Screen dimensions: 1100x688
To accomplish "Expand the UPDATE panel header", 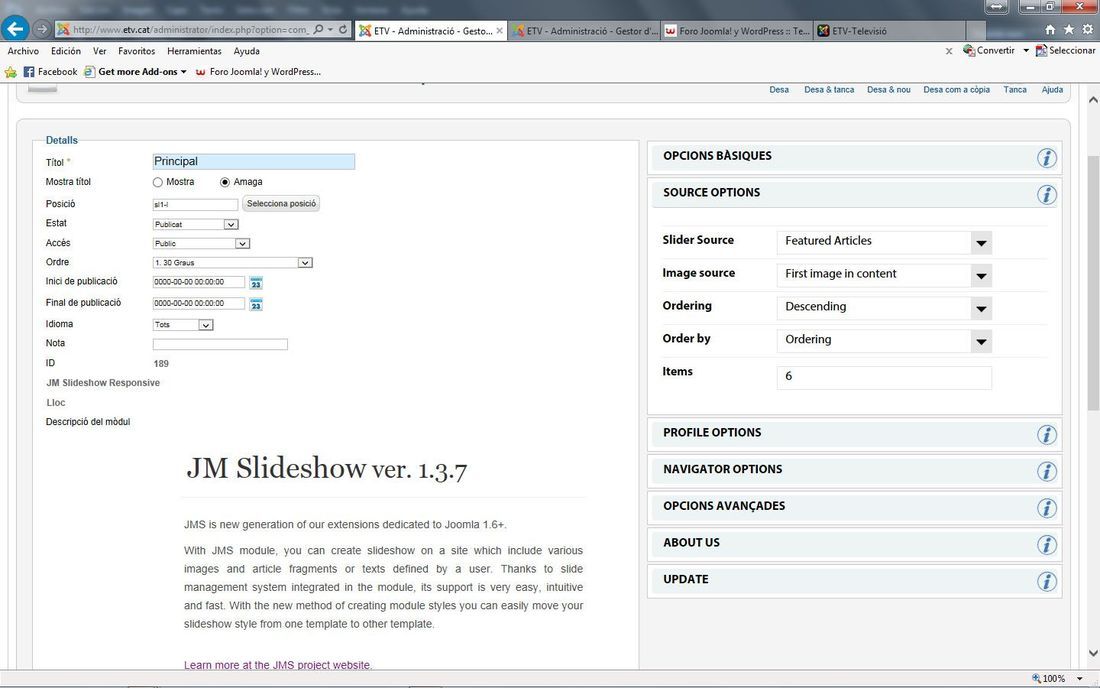I will 854,581.
